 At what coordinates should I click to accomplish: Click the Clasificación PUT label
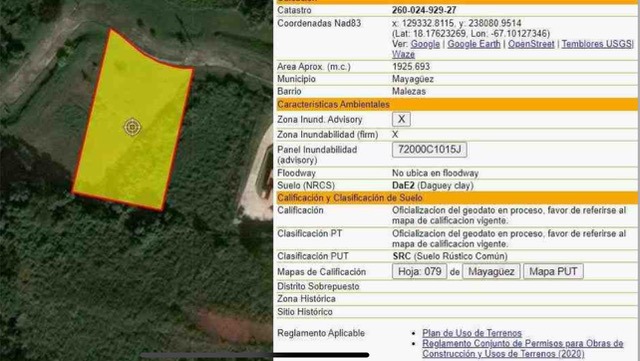313,256
